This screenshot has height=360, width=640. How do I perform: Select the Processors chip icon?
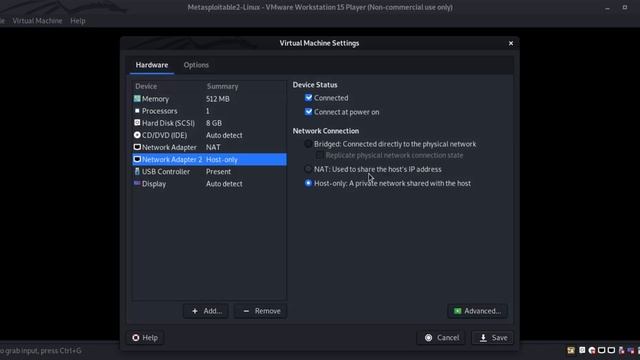pos(137,111)
